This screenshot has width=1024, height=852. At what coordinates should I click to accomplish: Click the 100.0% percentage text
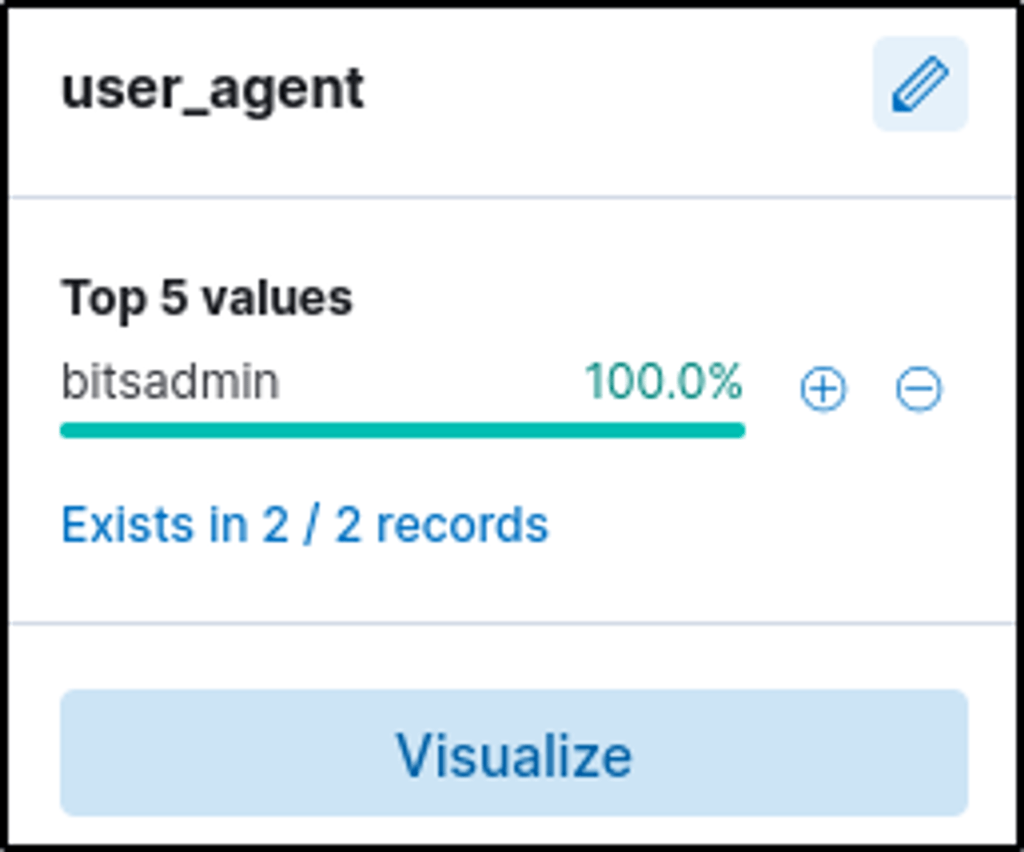(663, 382)
